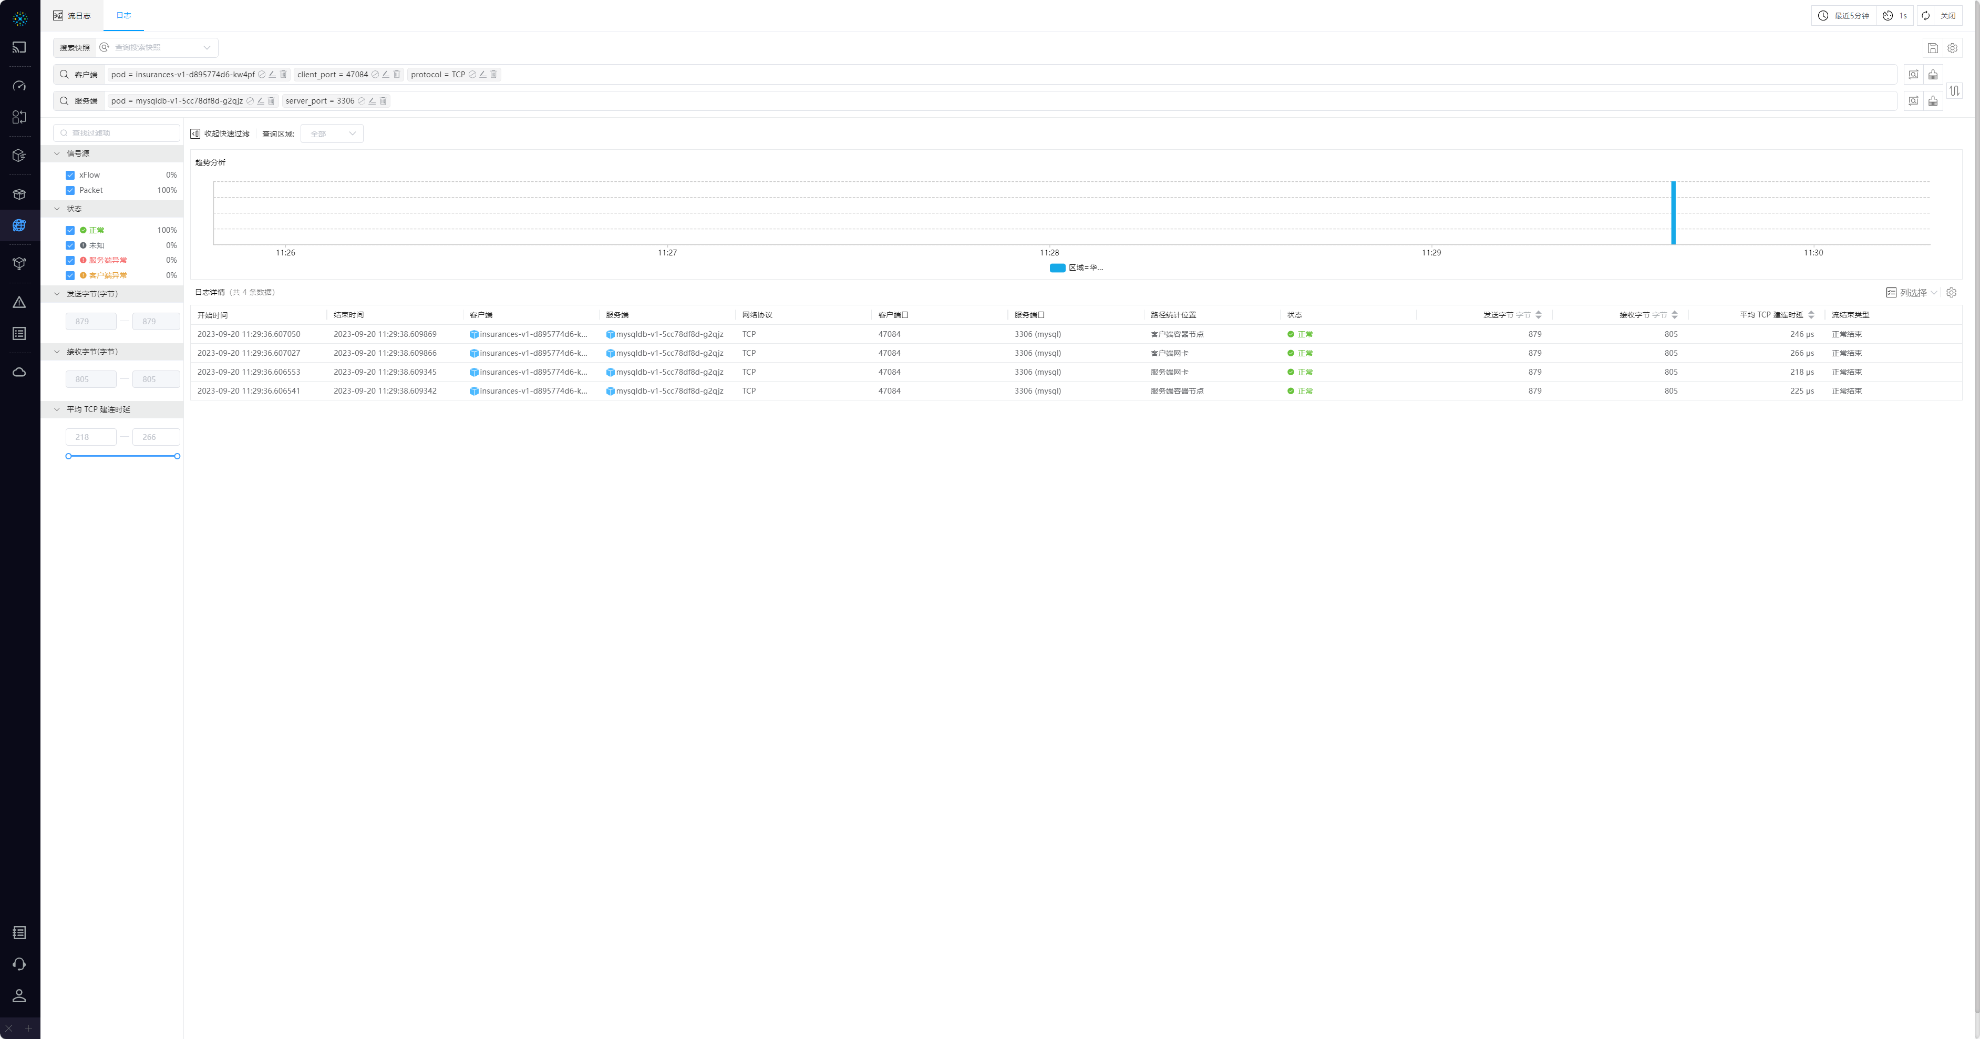This screenshot has height=1039, width=1980.
Task: Click the TCP latency slider right handle
Action: pos(177,456)
